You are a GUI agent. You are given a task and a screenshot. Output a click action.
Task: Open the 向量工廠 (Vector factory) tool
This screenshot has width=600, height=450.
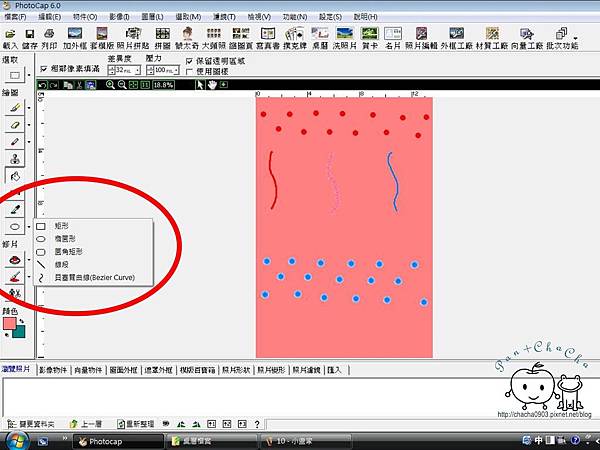pyautogui.click(x=527, y=38)
